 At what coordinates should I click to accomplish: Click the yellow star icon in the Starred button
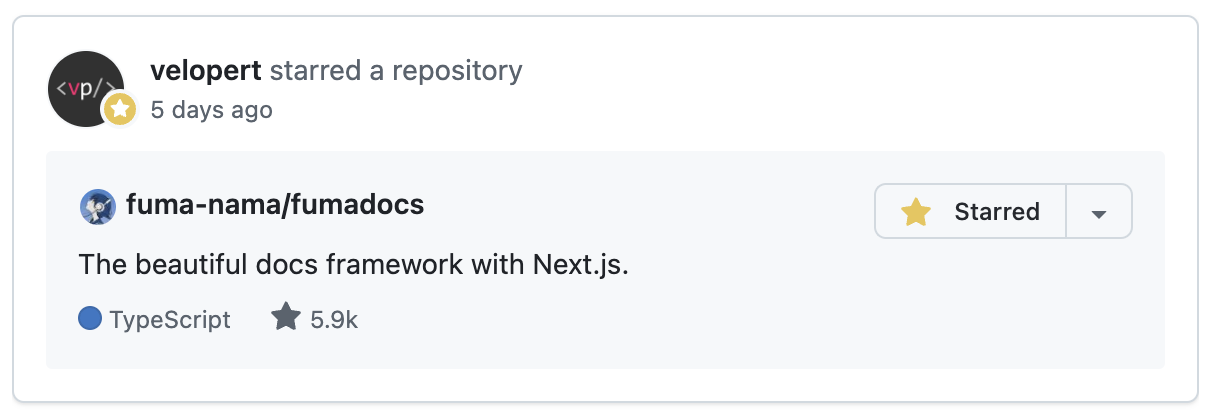[x=915, y=212]
